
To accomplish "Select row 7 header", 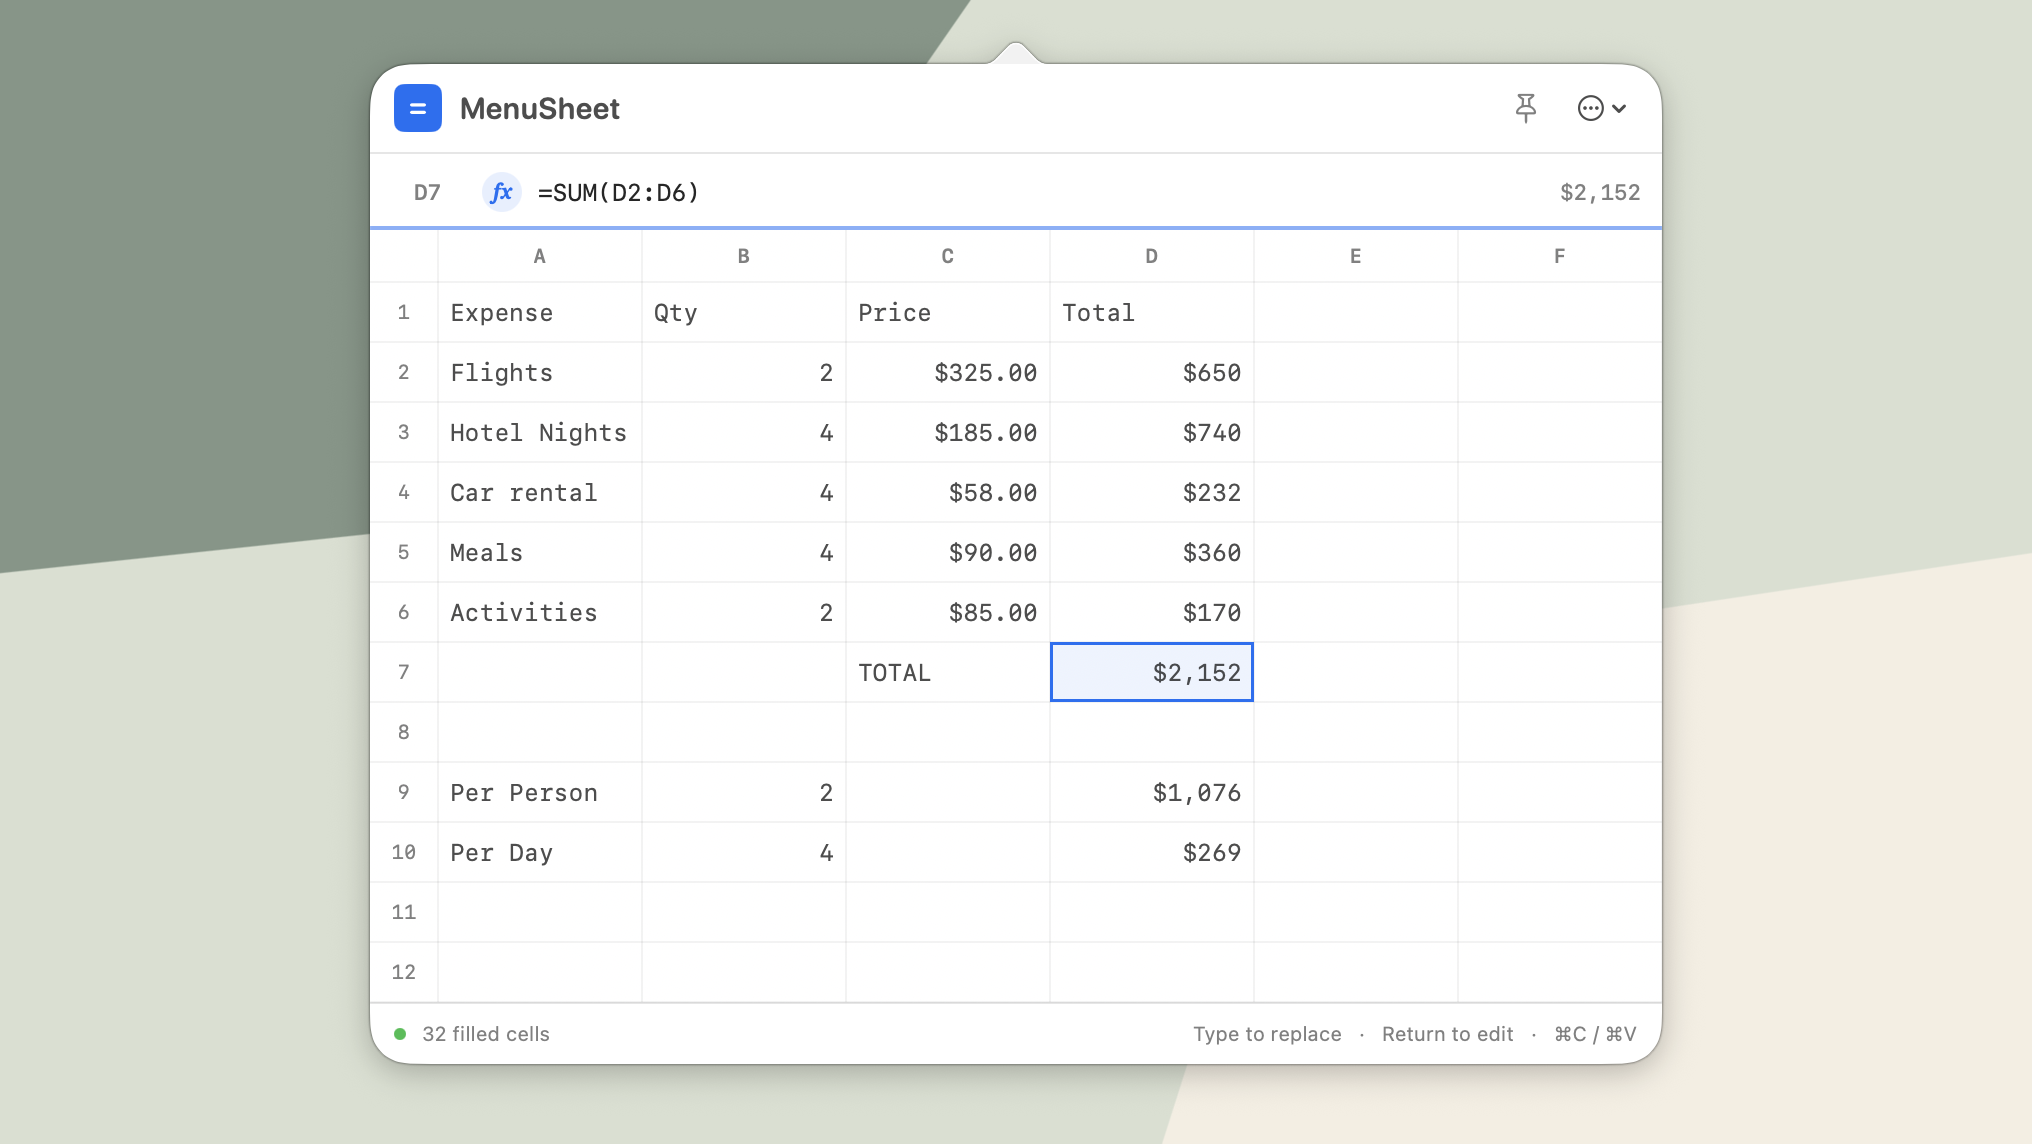I will (x=404, y=672).
